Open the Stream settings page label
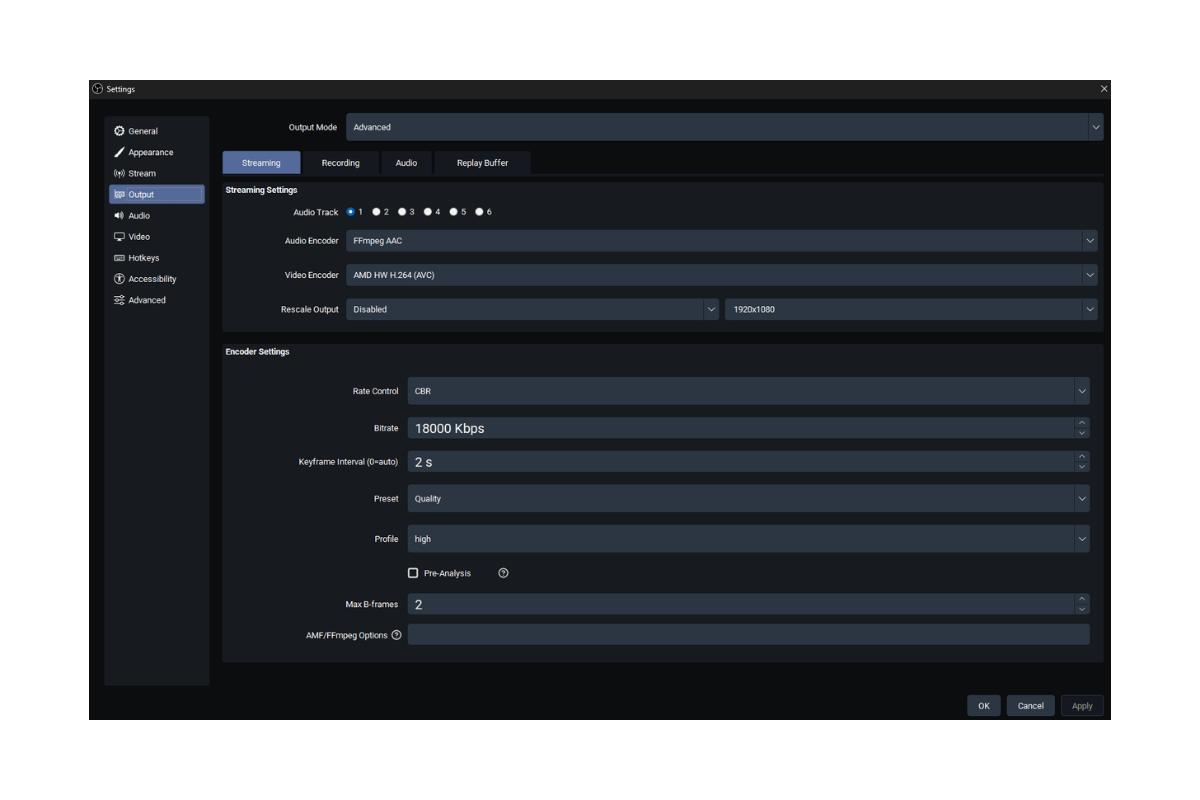Screen dimensions: 1200x800 pyautogui.click(x=142, y=173)
